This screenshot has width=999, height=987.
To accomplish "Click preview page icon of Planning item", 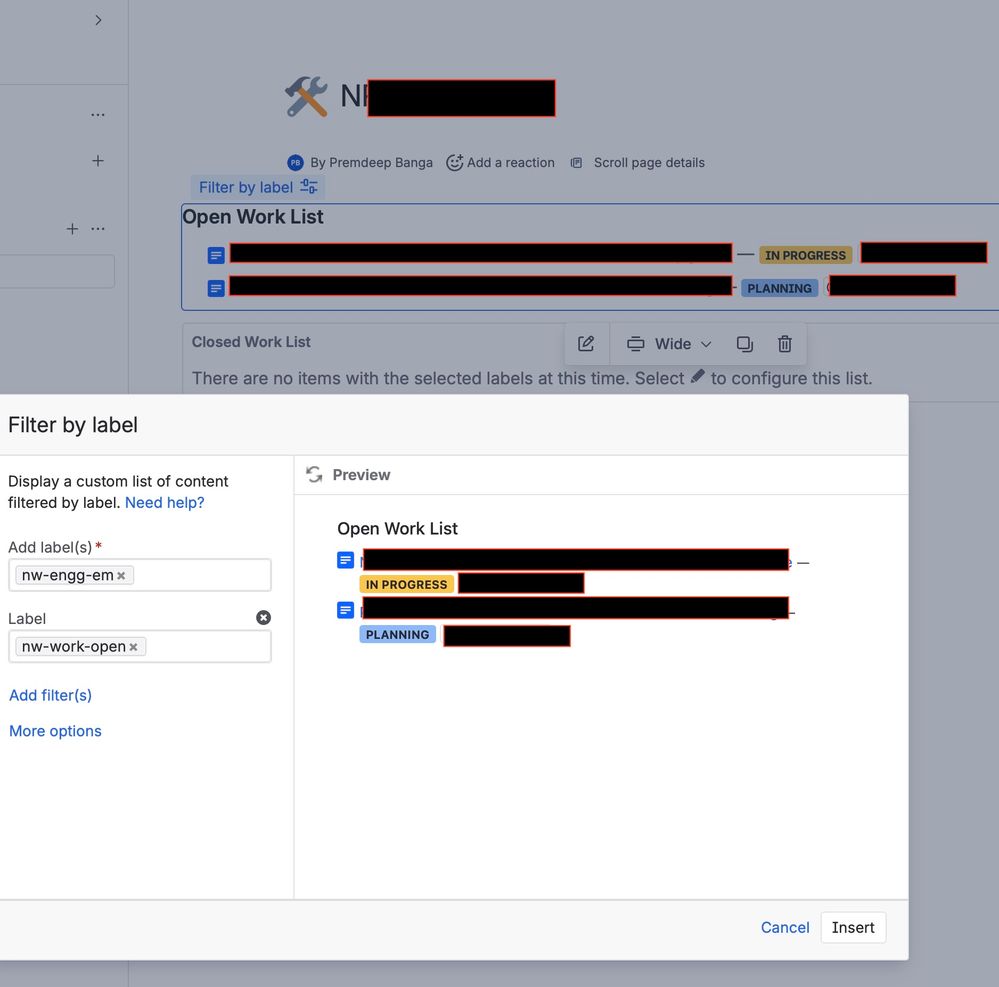I will [x=345, y=610].
